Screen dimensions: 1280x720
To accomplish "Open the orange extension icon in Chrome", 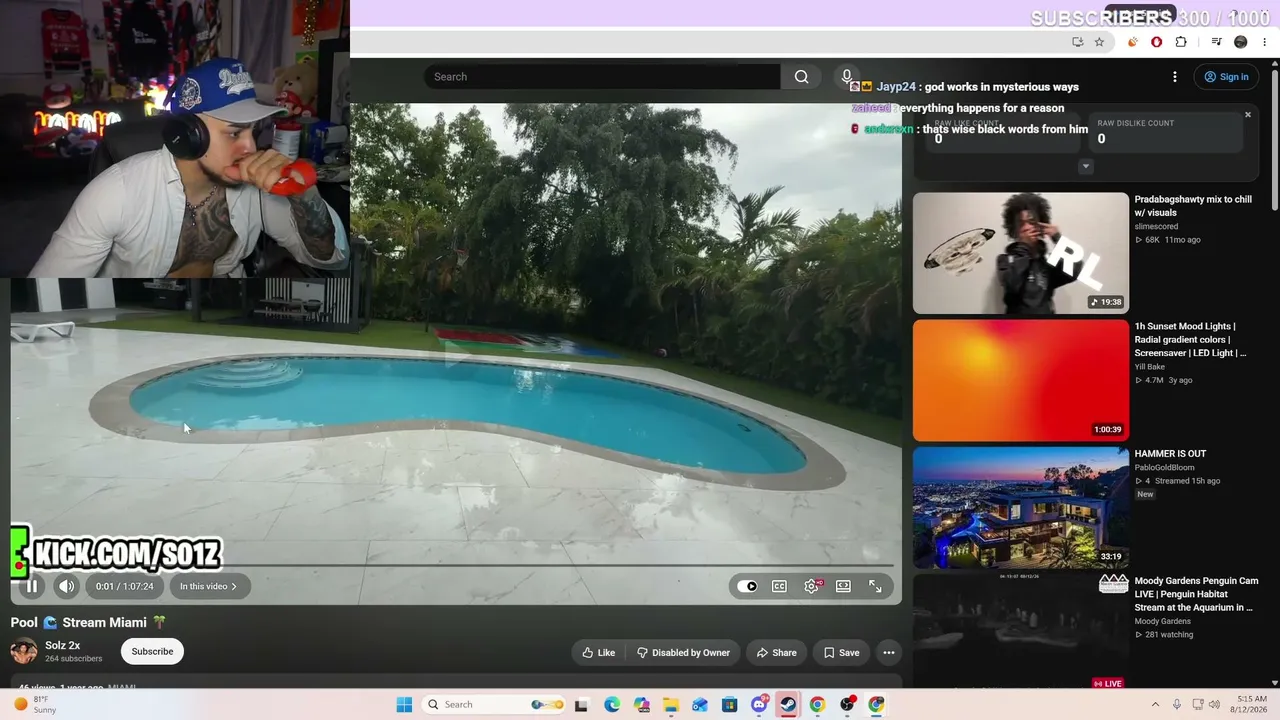I will point(1133,42).
